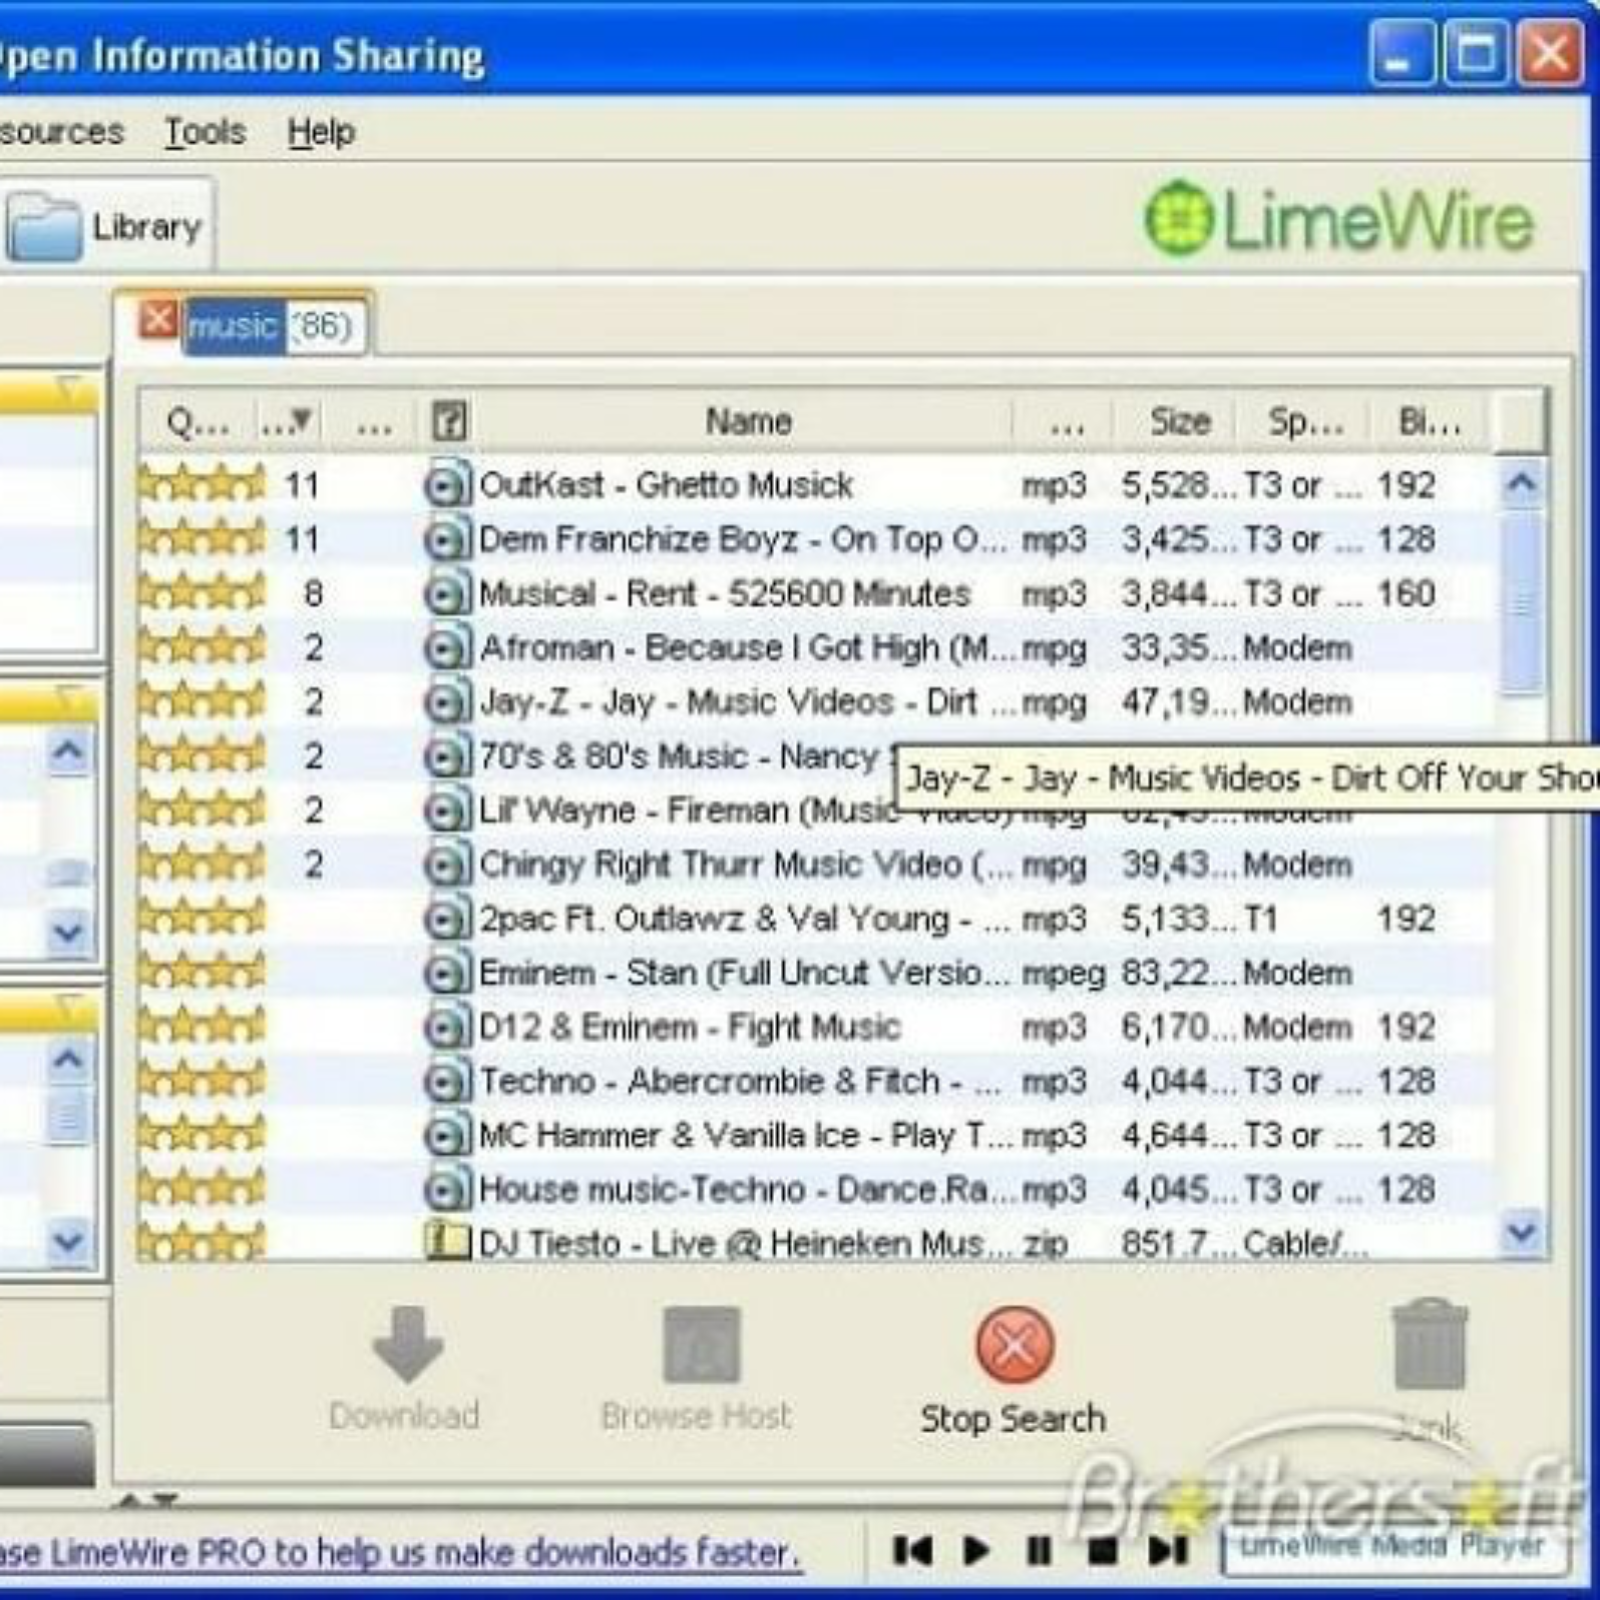
Task: Sort results by Size column header
Action: point(1180,421)
